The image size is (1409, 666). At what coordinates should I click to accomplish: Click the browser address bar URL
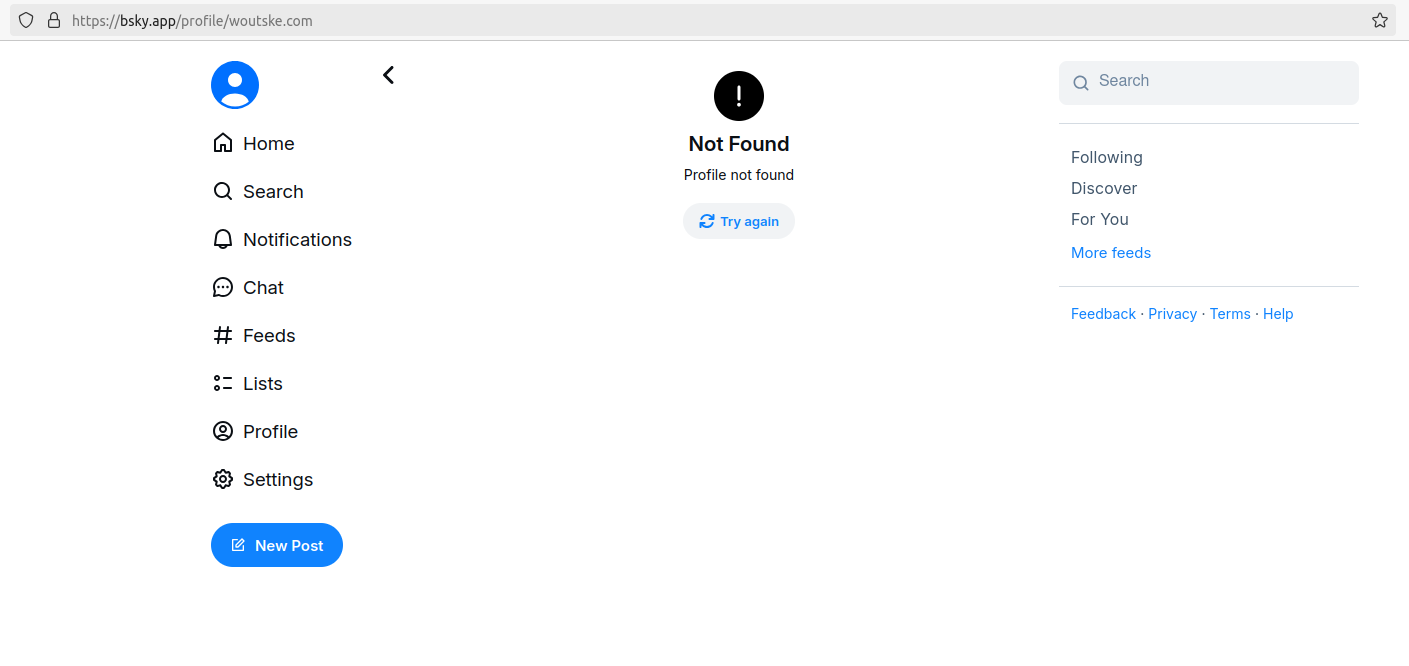(192, 20)
